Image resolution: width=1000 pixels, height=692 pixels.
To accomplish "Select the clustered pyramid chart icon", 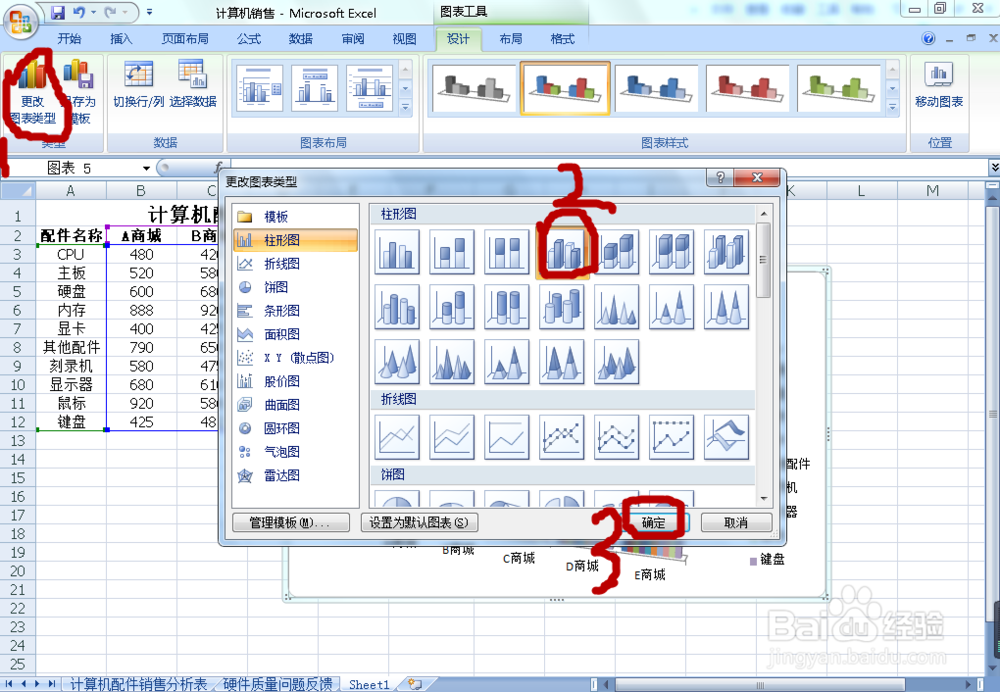I will click(452, 362).
